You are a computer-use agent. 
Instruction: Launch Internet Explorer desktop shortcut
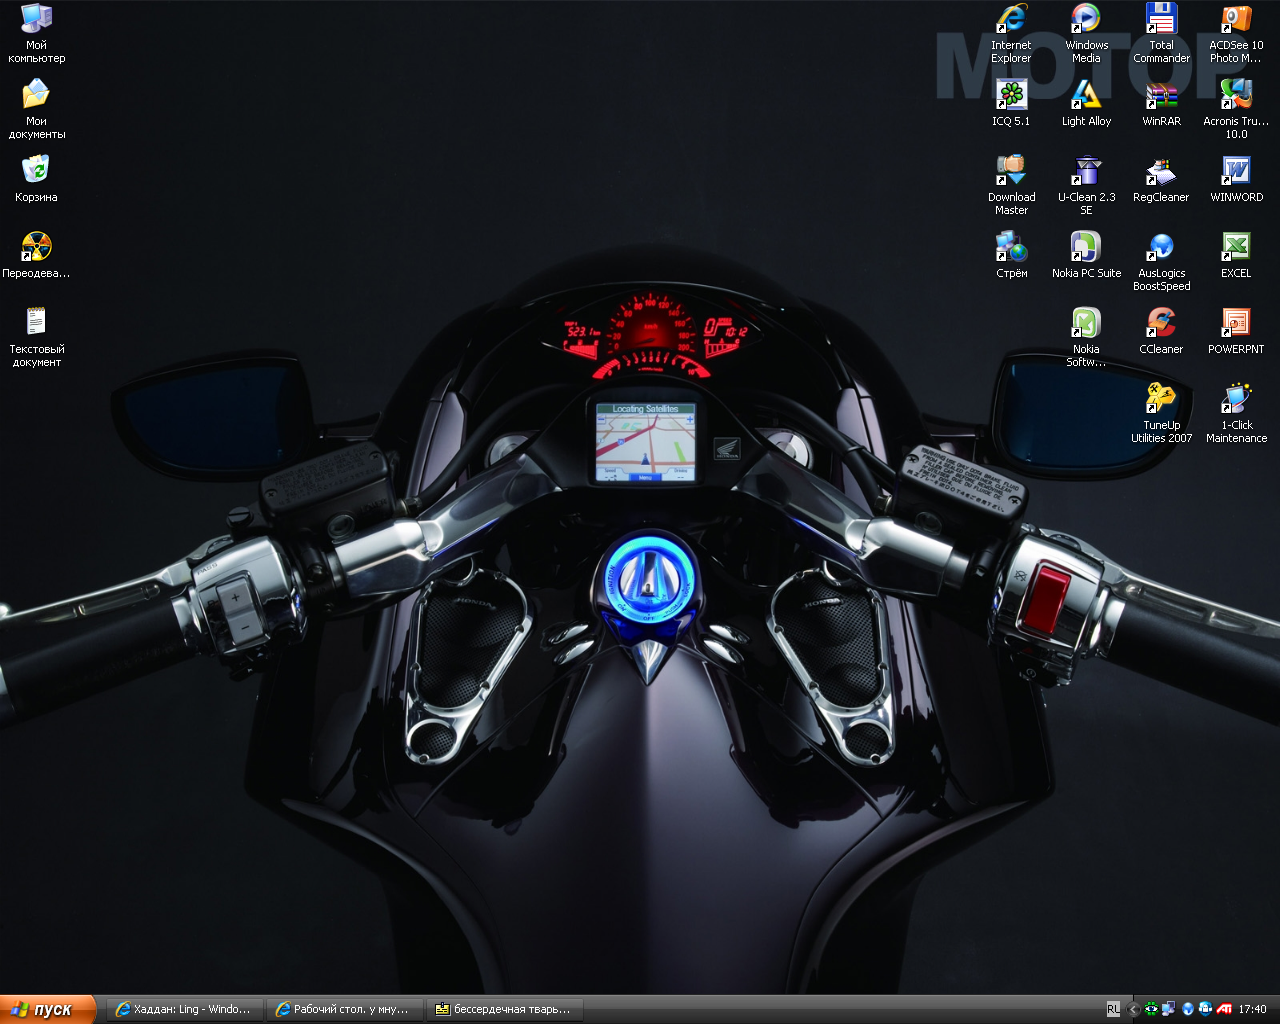click(1011, 19)
